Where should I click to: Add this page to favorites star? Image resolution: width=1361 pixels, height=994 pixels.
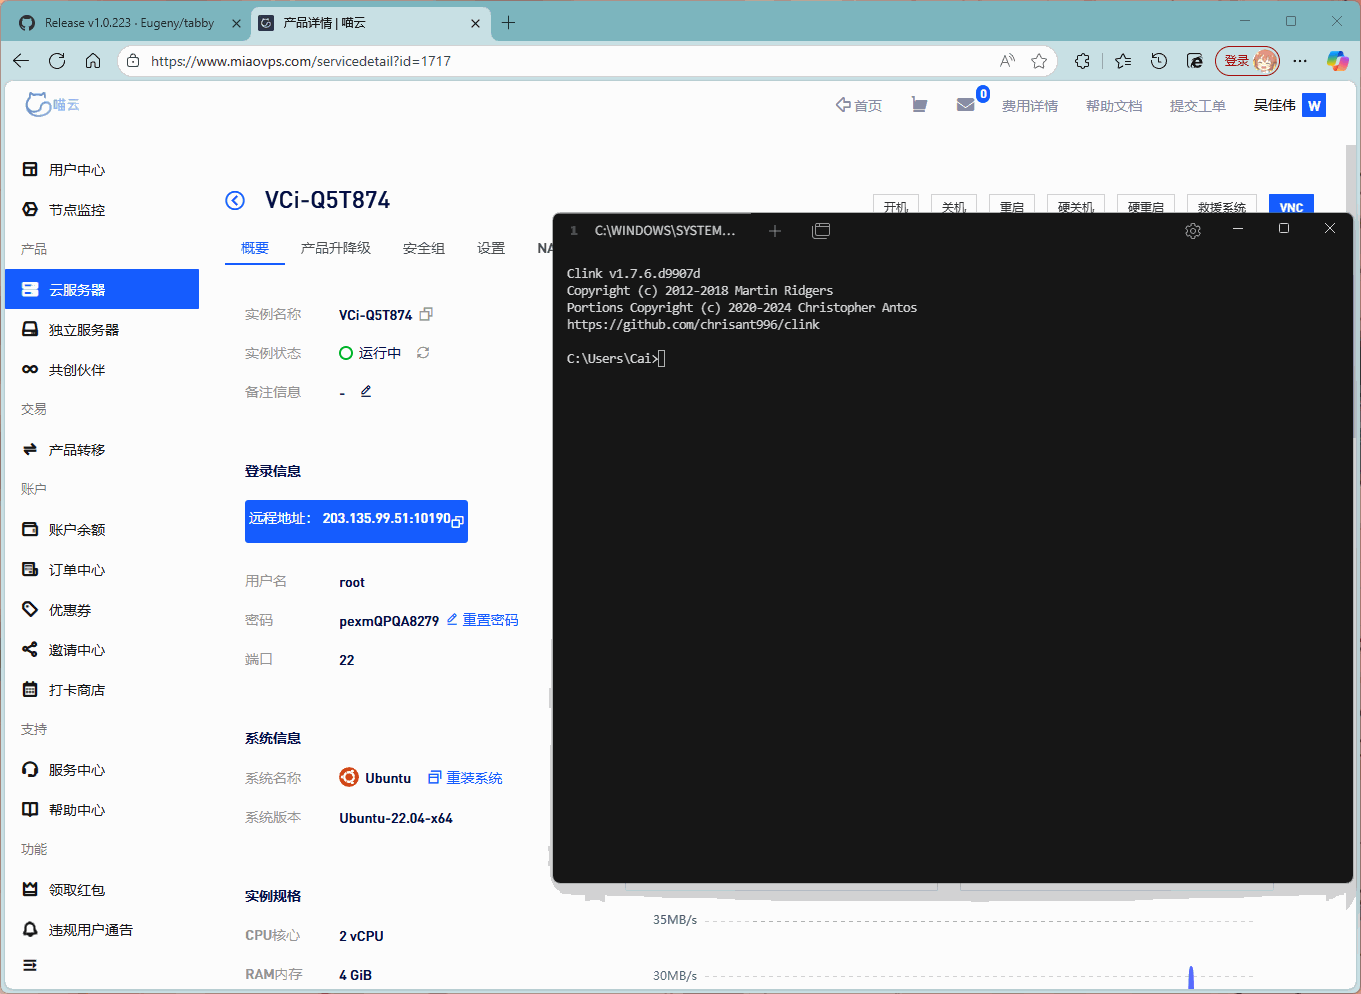click(1039, 61)
